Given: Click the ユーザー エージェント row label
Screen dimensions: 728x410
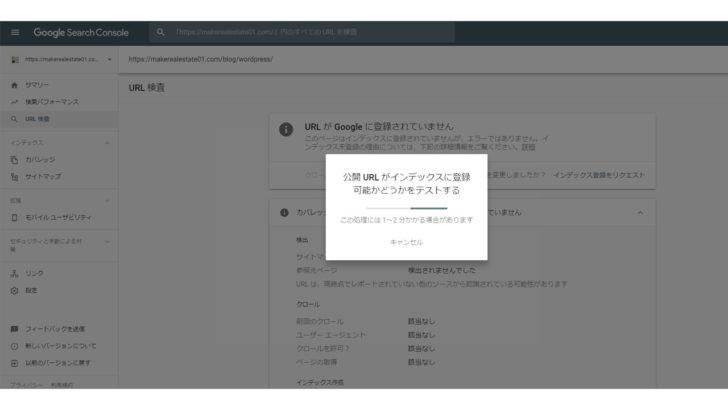Looking at the screenshot, I should [331, 335].
